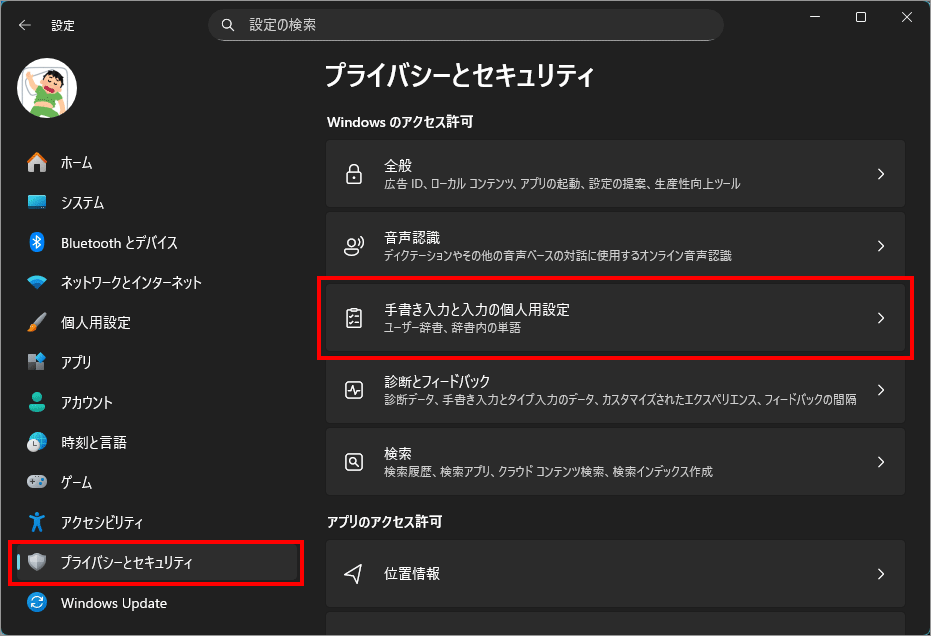931x636 pixels.
Task: Click the Network Wi-Fi icon in sidebar
Action: (x=37, y=282)
